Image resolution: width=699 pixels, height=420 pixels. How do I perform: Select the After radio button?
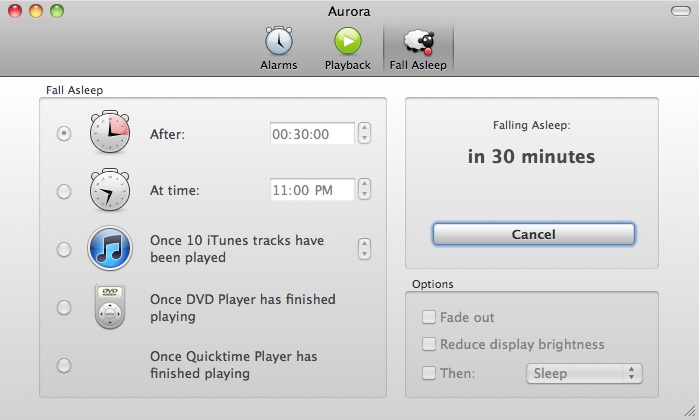point(64,133)
